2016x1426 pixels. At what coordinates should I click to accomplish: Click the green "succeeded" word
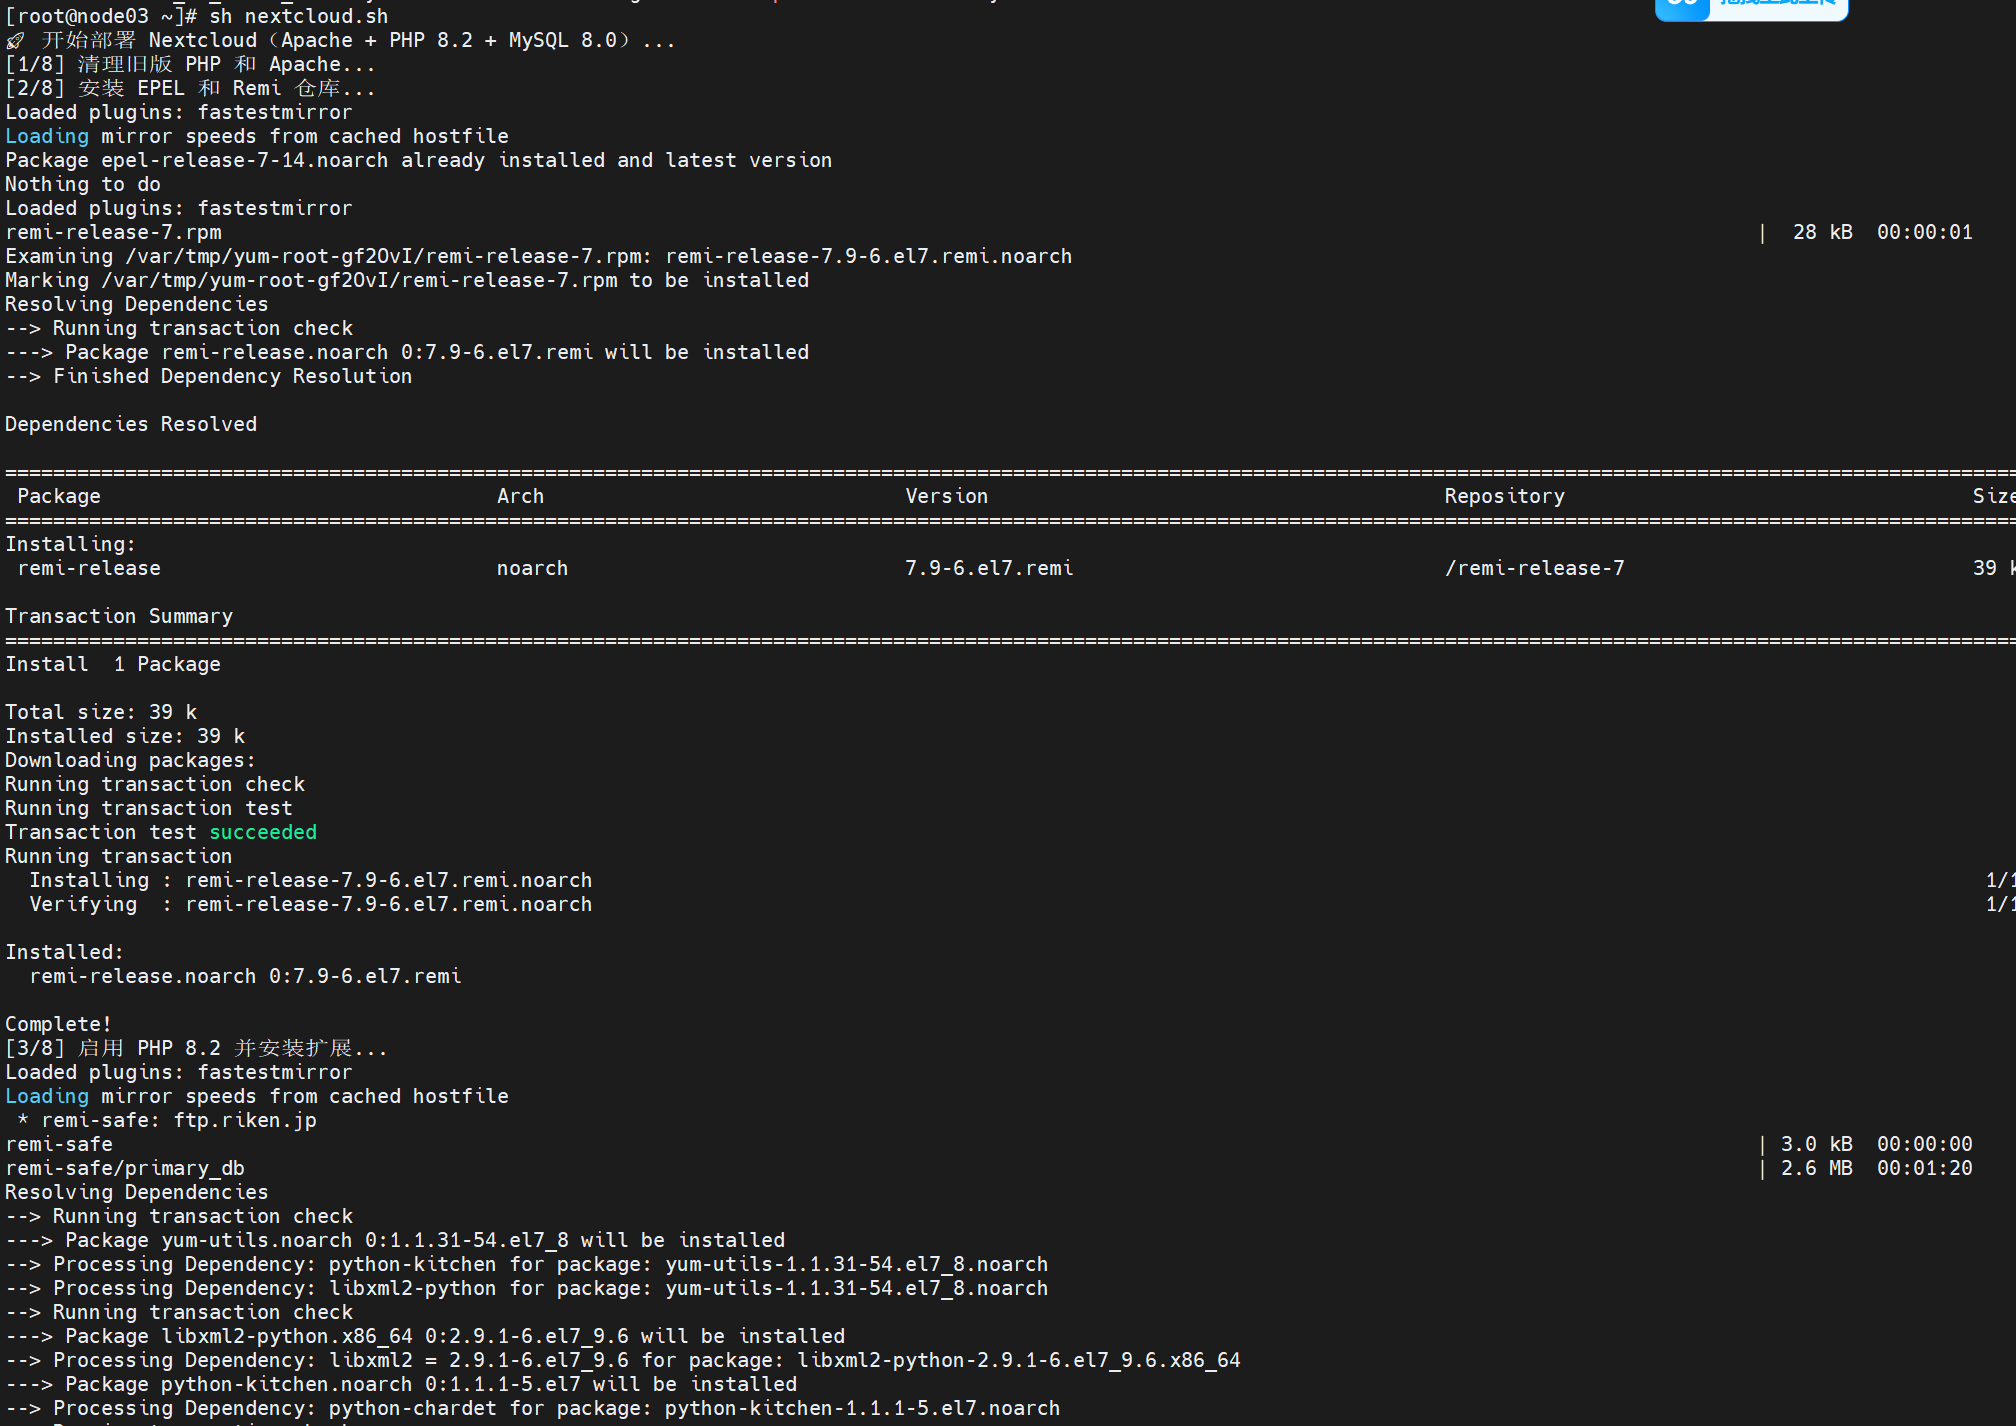point(263,832)
